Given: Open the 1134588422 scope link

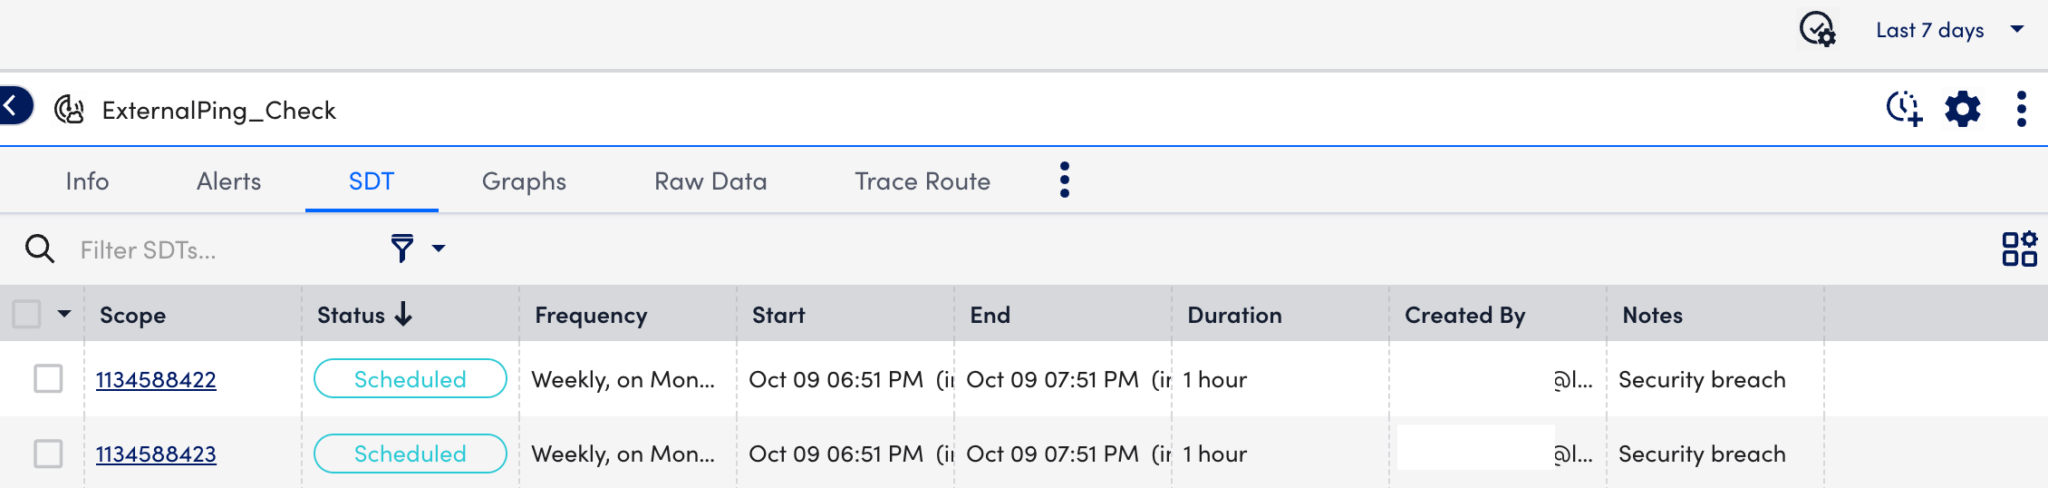Looking at the screenshot, I should click(x=156, y=380).
